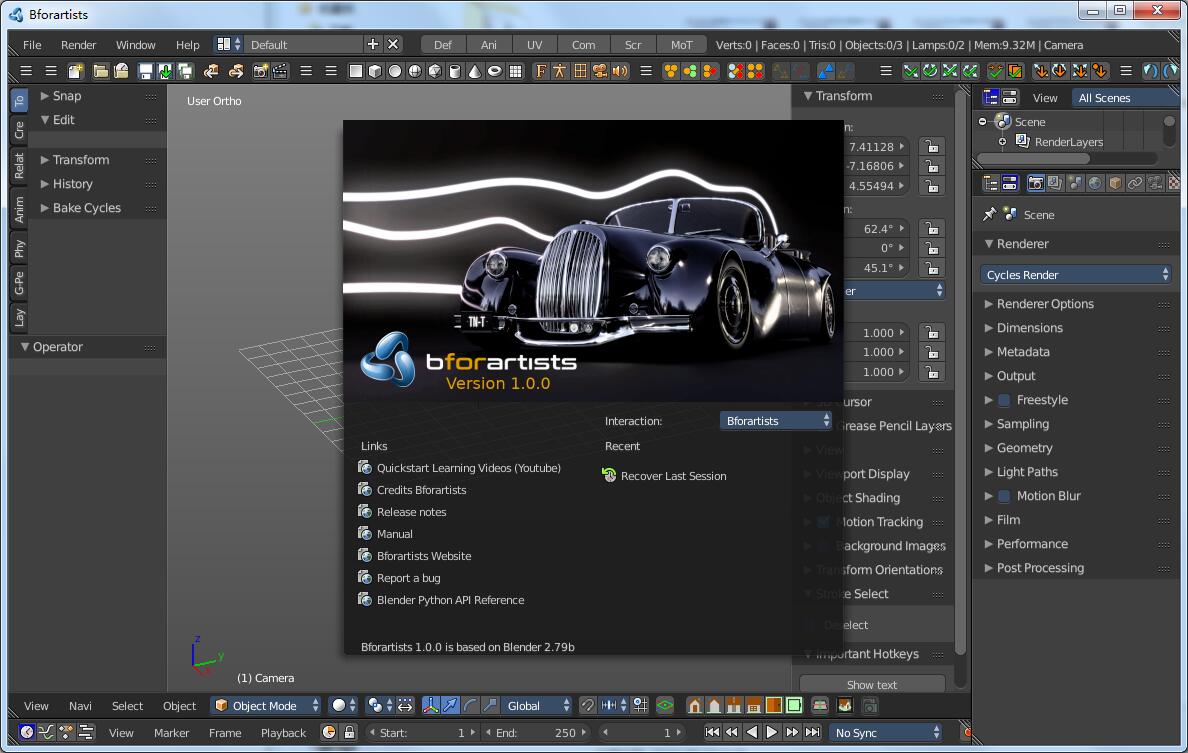Add a plane mesh primitive

pos(355,71)
